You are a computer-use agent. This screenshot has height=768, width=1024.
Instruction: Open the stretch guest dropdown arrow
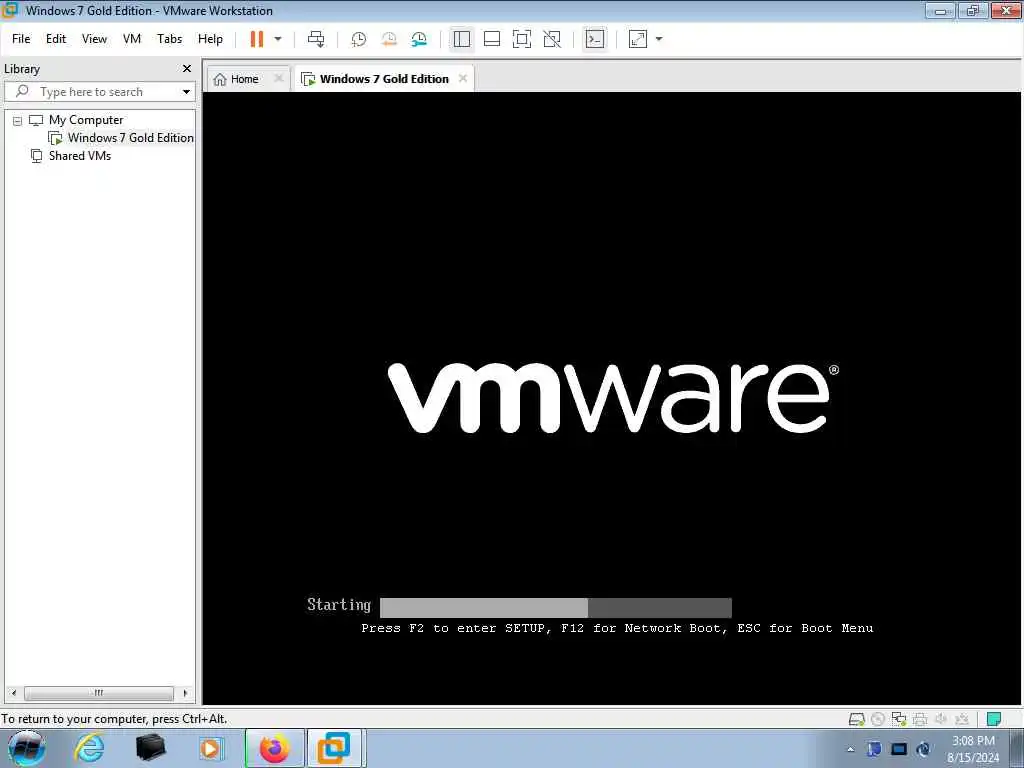click(659, 39)
